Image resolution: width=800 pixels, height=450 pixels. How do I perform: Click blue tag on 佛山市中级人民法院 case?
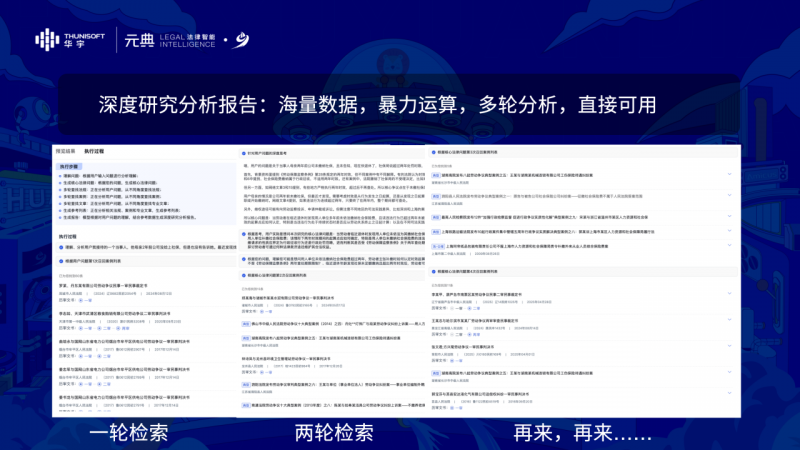pos(247,323)
